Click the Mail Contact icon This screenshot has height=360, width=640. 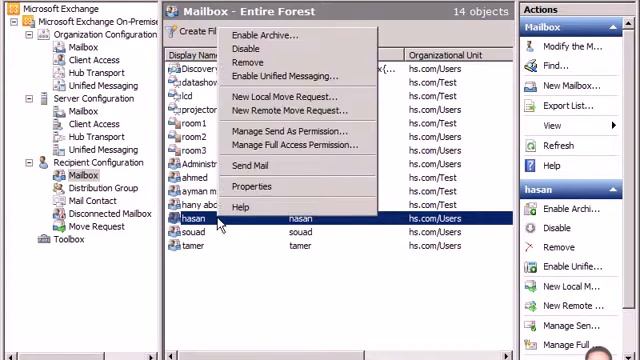click(59, 201)
